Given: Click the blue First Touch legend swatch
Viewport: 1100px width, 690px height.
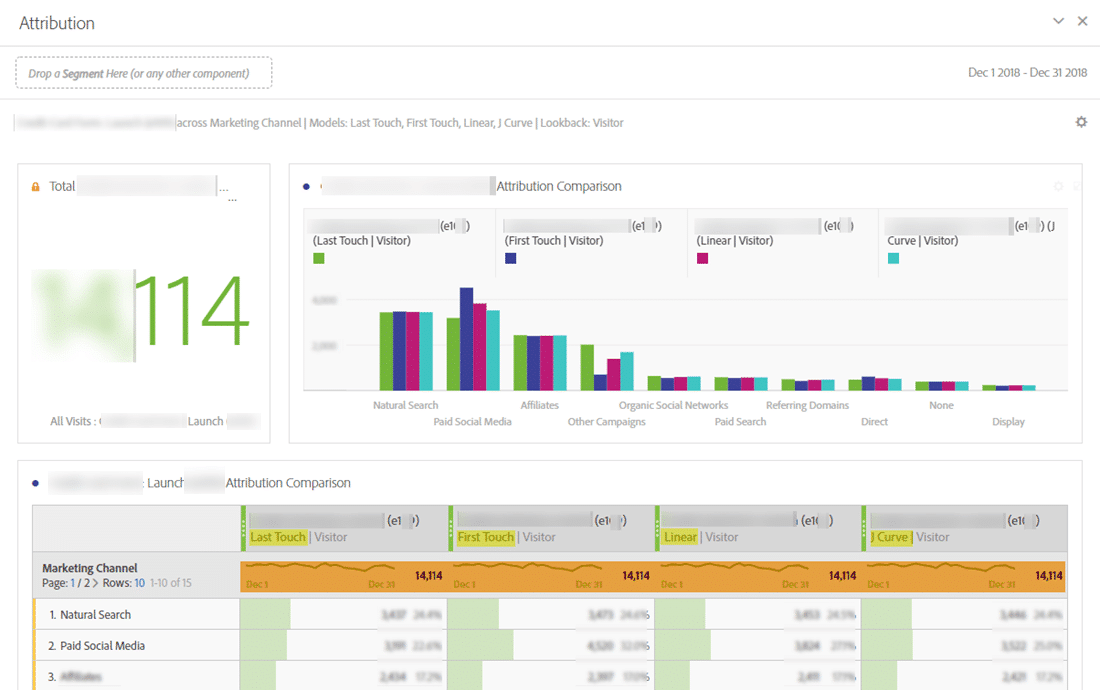Looking at the screenshot, I should (510, 258).
